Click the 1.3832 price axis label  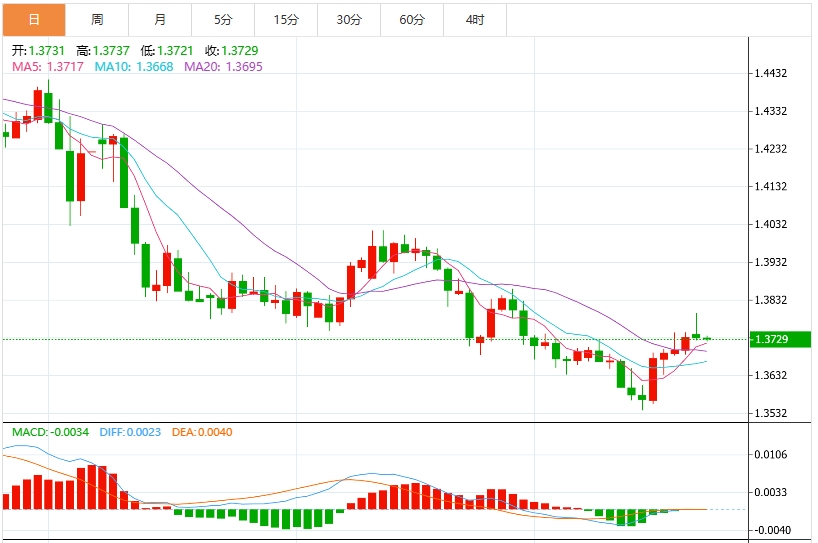pyautogui.click(x=771, y=300)
